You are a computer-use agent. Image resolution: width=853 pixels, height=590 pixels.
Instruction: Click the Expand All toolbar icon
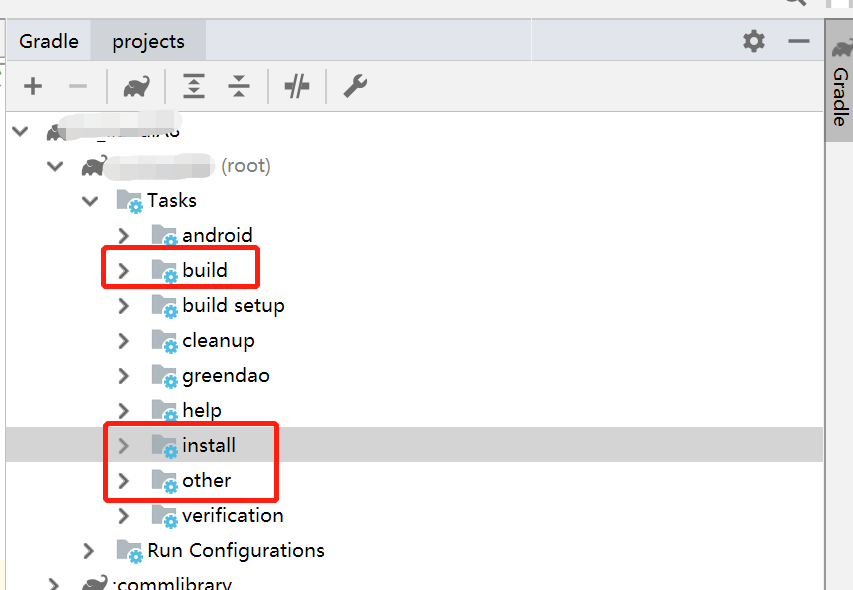click(x=194, y=86)
